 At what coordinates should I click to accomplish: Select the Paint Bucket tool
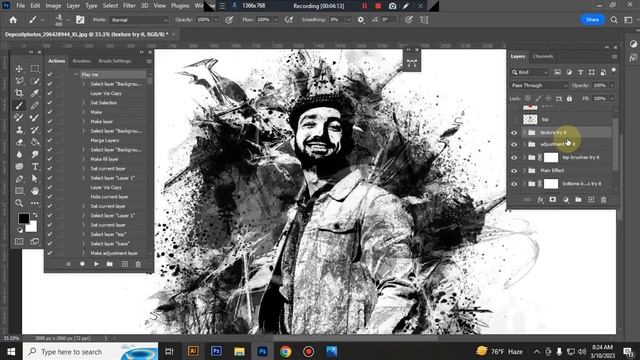35,142
